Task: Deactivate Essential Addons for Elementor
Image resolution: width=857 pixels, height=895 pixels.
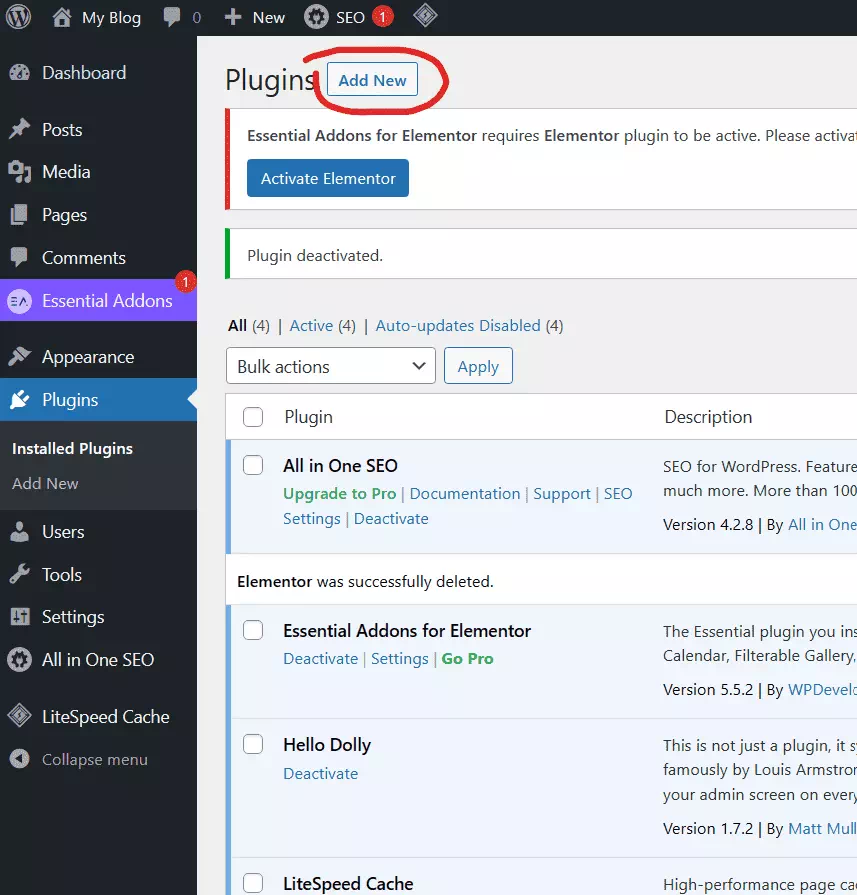Action: tap(321, 658)
